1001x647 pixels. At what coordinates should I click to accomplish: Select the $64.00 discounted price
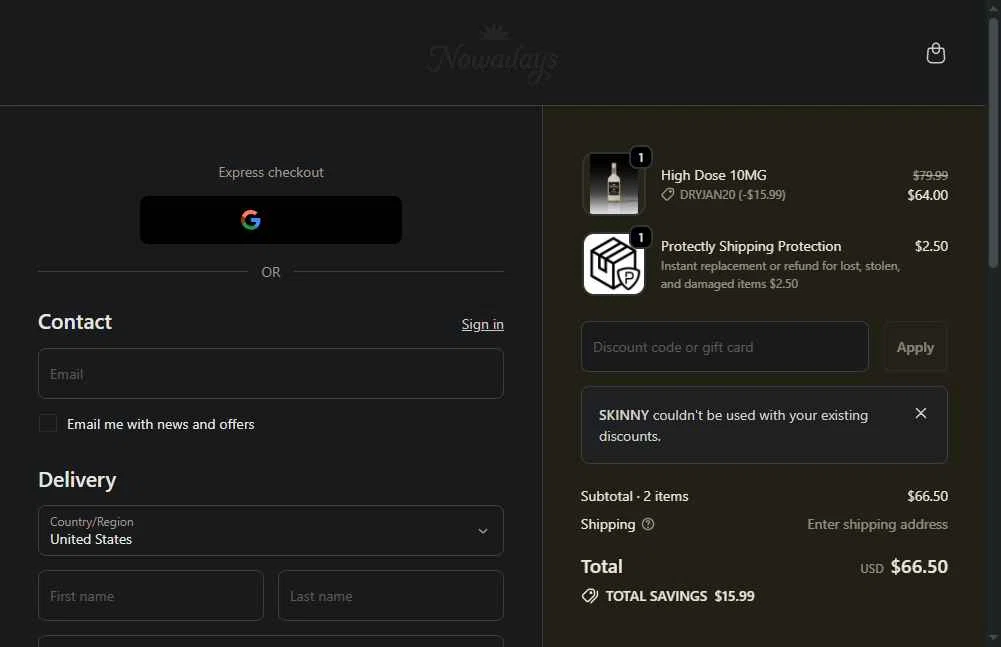[x=928, y=195]
